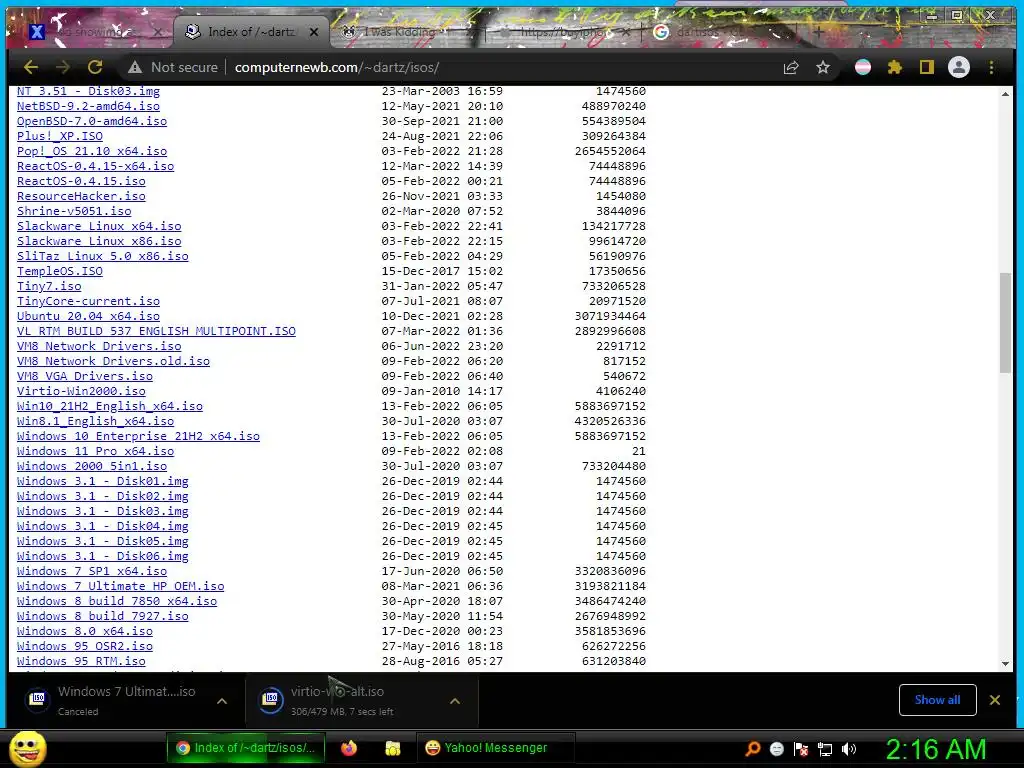1024x768 pixels.
Task: Download Shrine-v5051.iso
Action: [74, 211]
